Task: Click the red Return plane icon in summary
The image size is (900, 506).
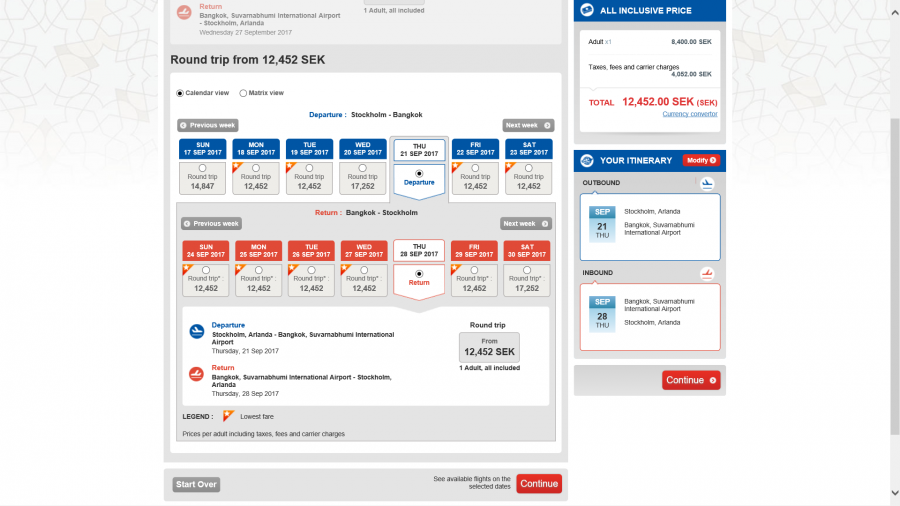Action: click(197, 374)
